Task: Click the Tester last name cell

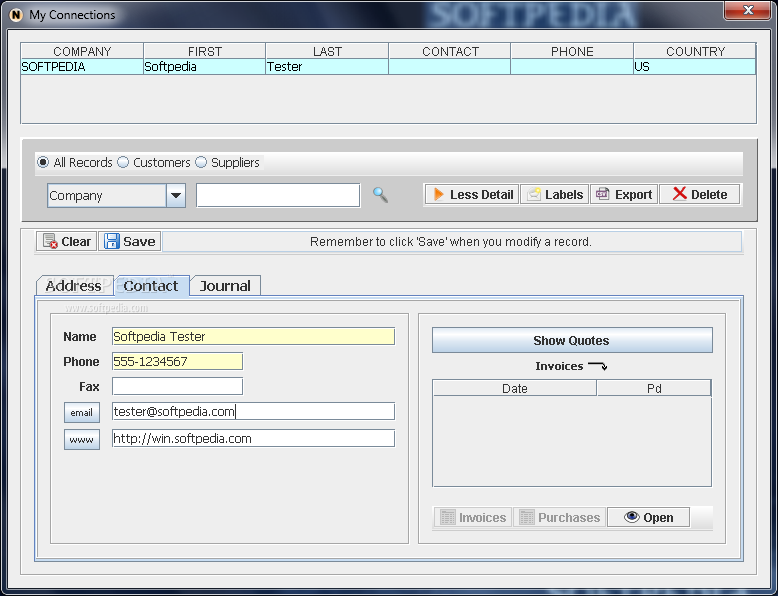Action: pyautogui.click(x=327, y=66)
